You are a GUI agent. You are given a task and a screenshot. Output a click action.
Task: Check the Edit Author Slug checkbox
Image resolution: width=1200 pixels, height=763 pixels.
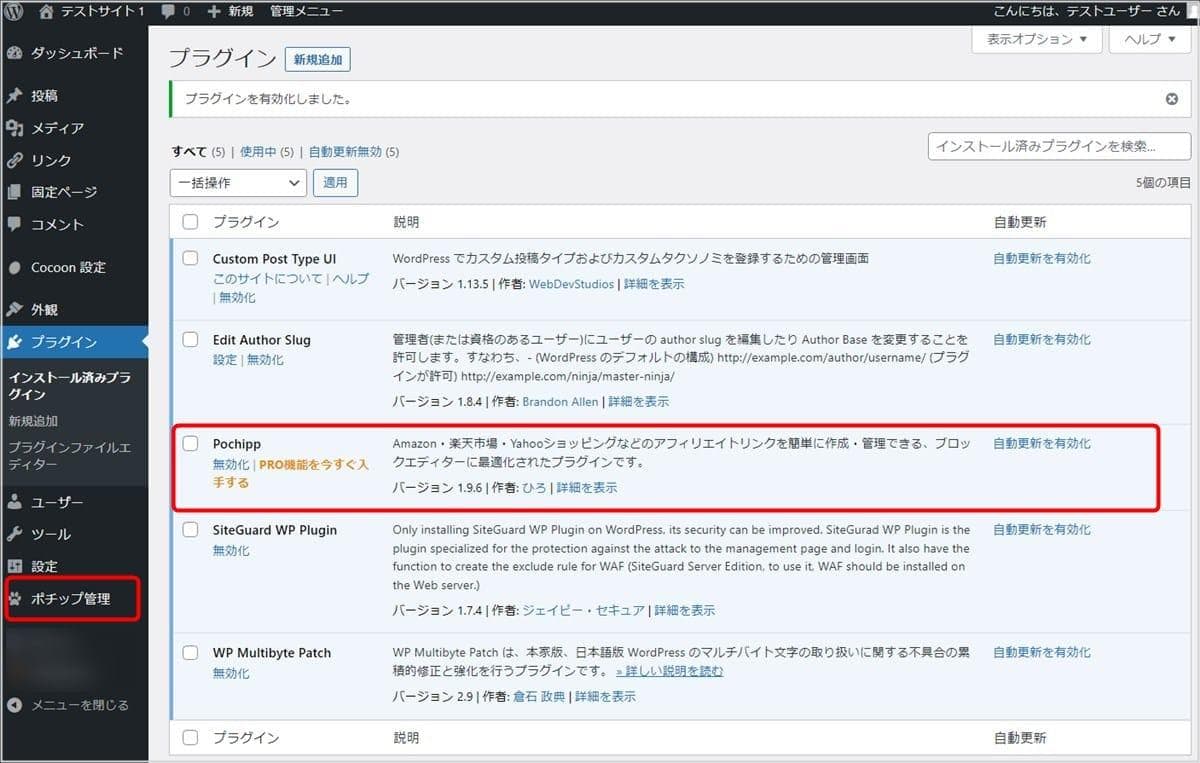pos(190,340)
